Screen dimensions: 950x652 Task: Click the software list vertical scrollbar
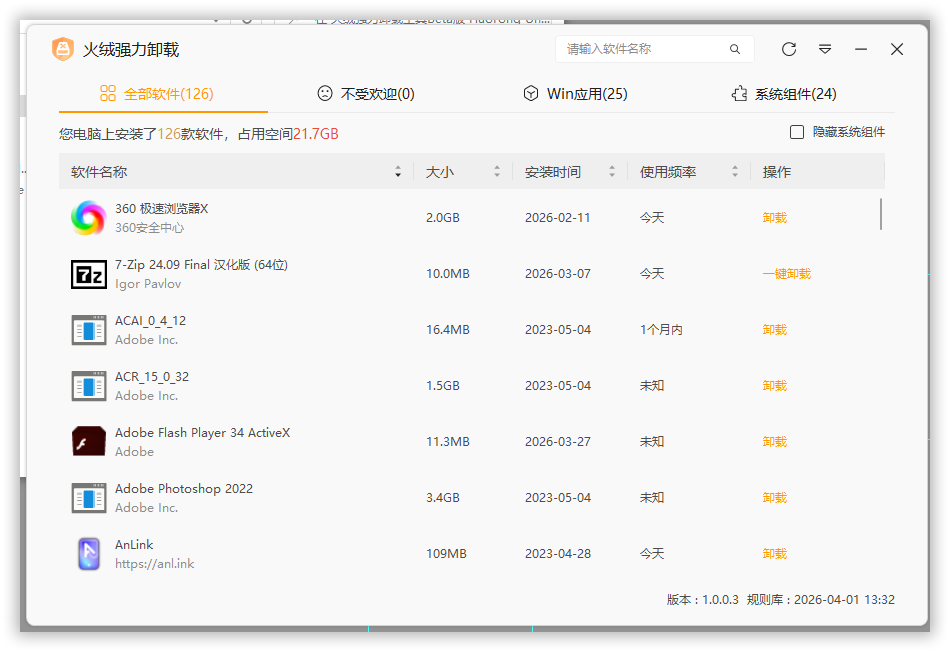881,214
